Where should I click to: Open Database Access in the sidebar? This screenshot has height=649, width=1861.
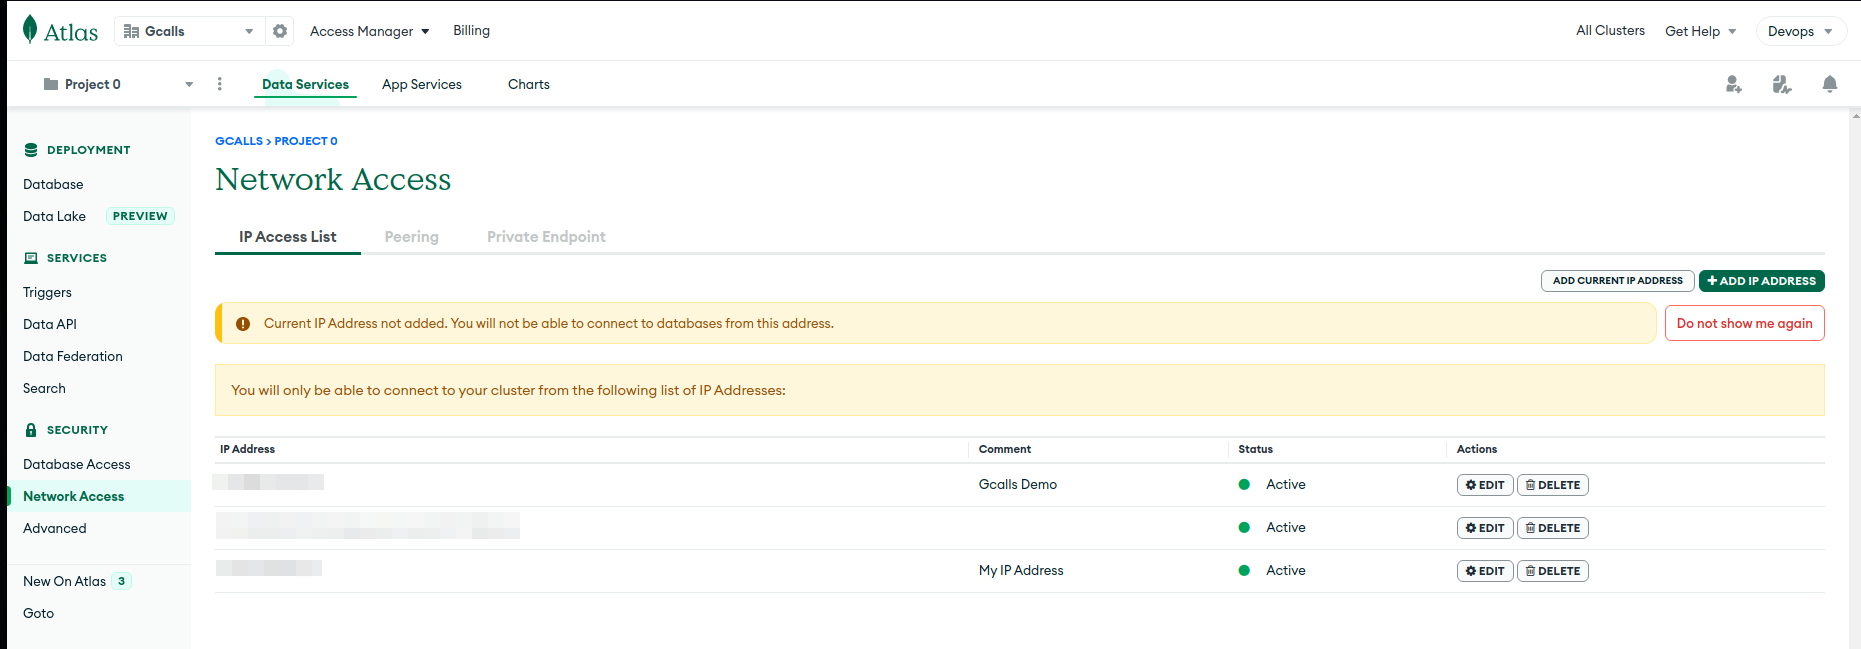77,464
